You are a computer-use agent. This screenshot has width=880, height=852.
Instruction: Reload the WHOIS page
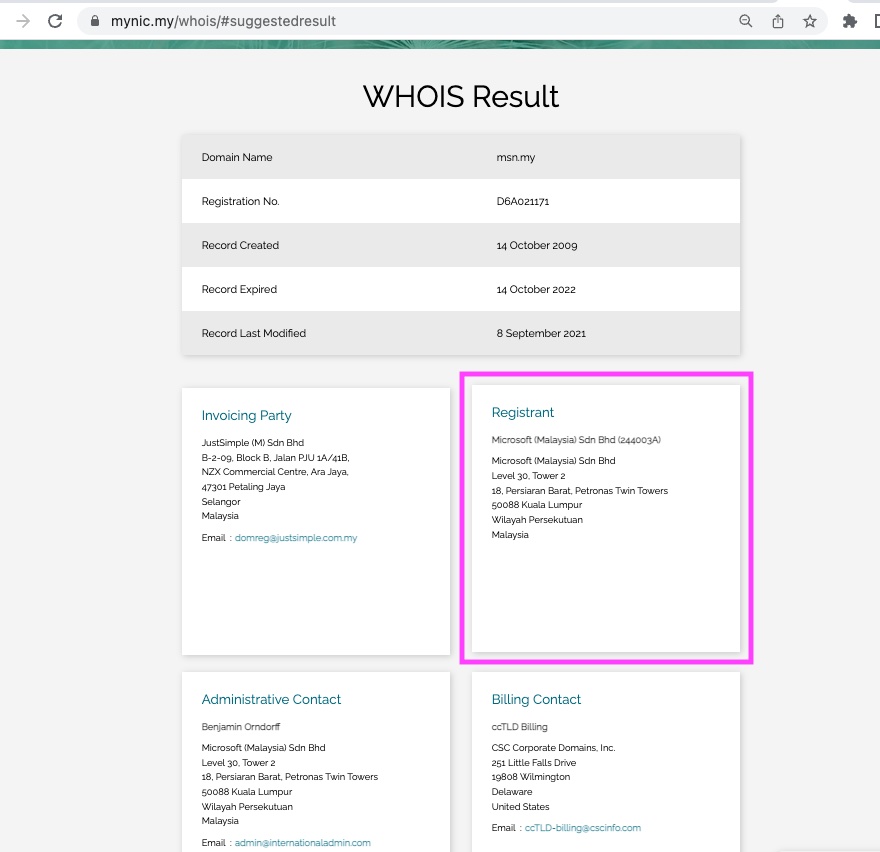coord(56,21)
